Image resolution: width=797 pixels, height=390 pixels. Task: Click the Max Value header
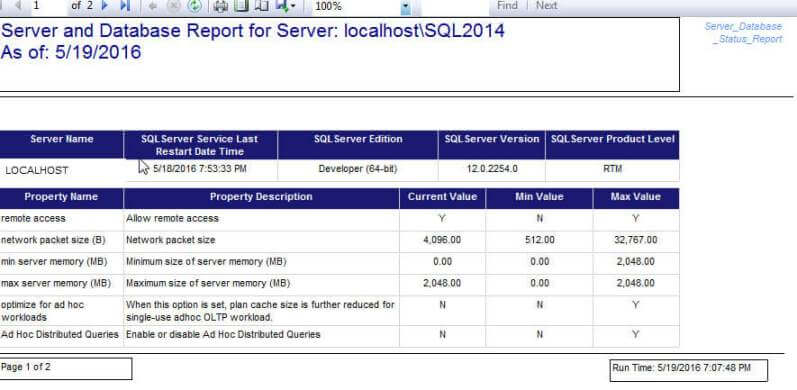(635, 197)
